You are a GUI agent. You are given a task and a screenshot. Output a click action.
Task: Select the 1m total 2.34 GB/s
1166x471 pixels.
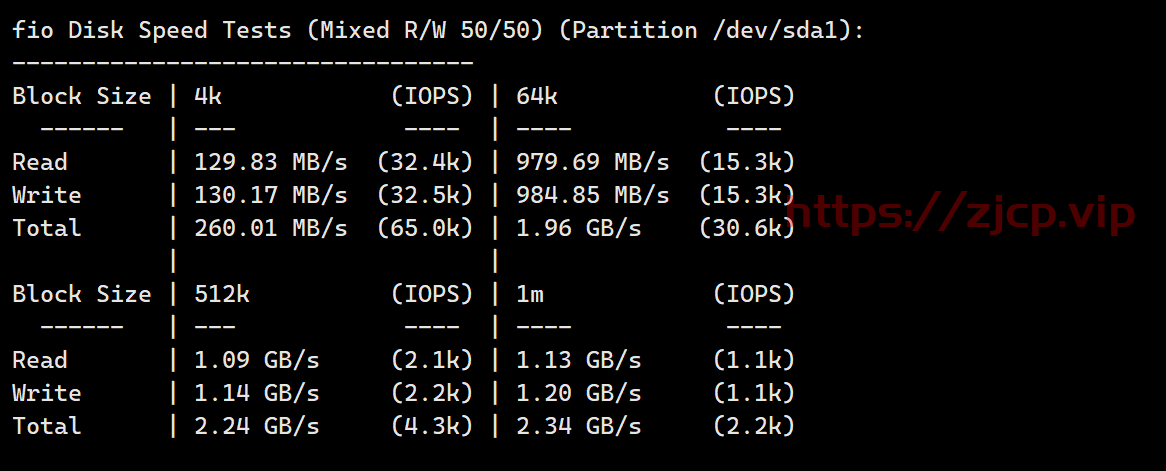click(x=579, y=426)
